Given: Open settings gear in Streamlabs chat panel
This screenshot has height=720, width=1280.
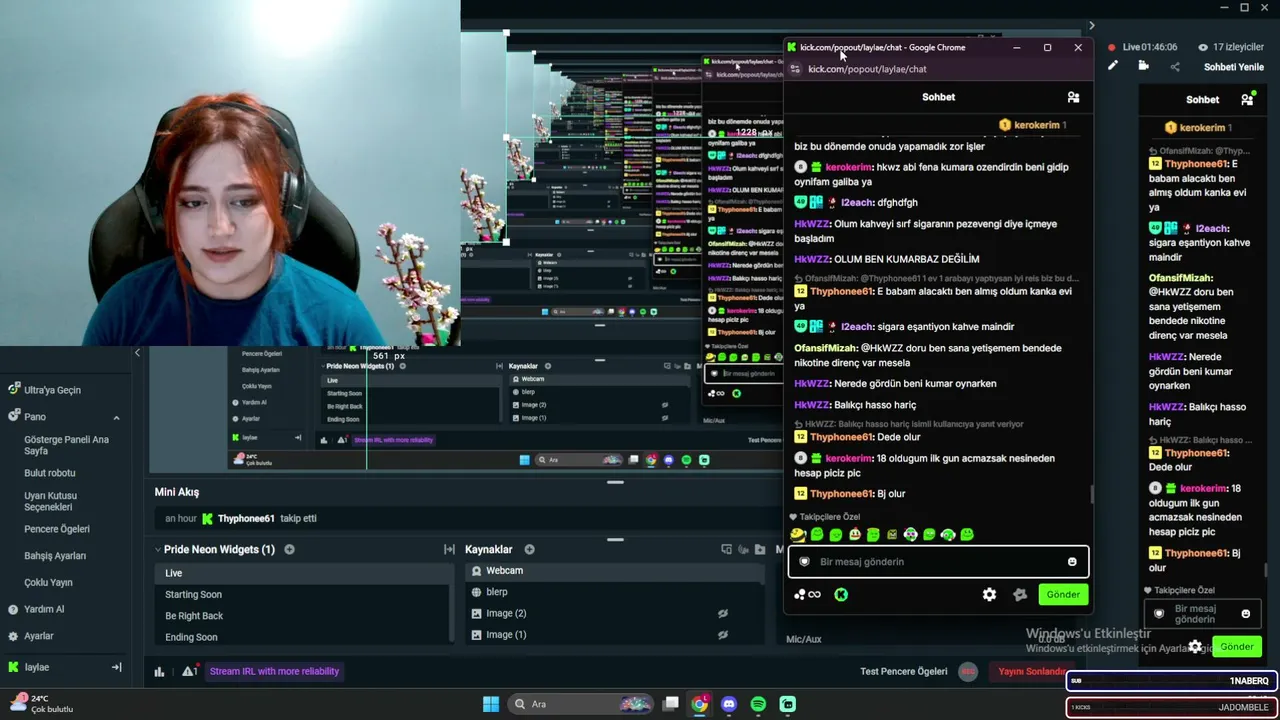Looking at the screenshot, I should coord(1195,647).
